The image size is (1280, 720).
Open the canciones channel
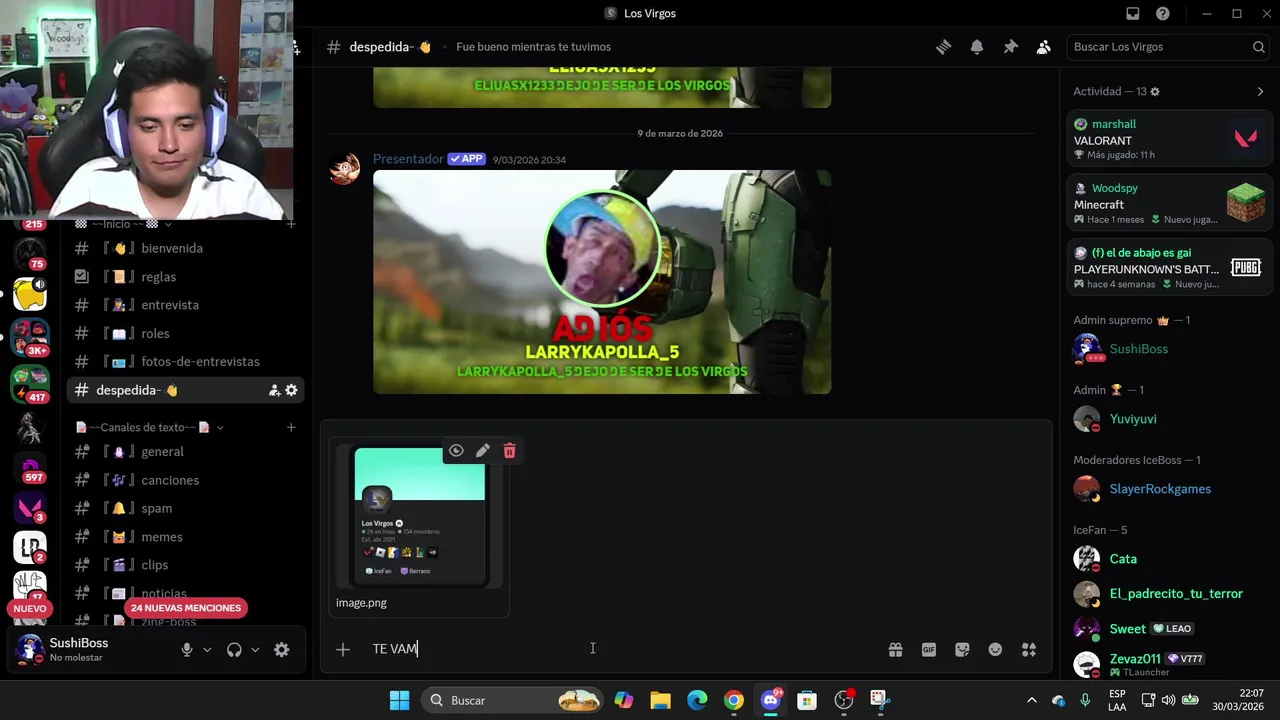click(x=186, y=480)
